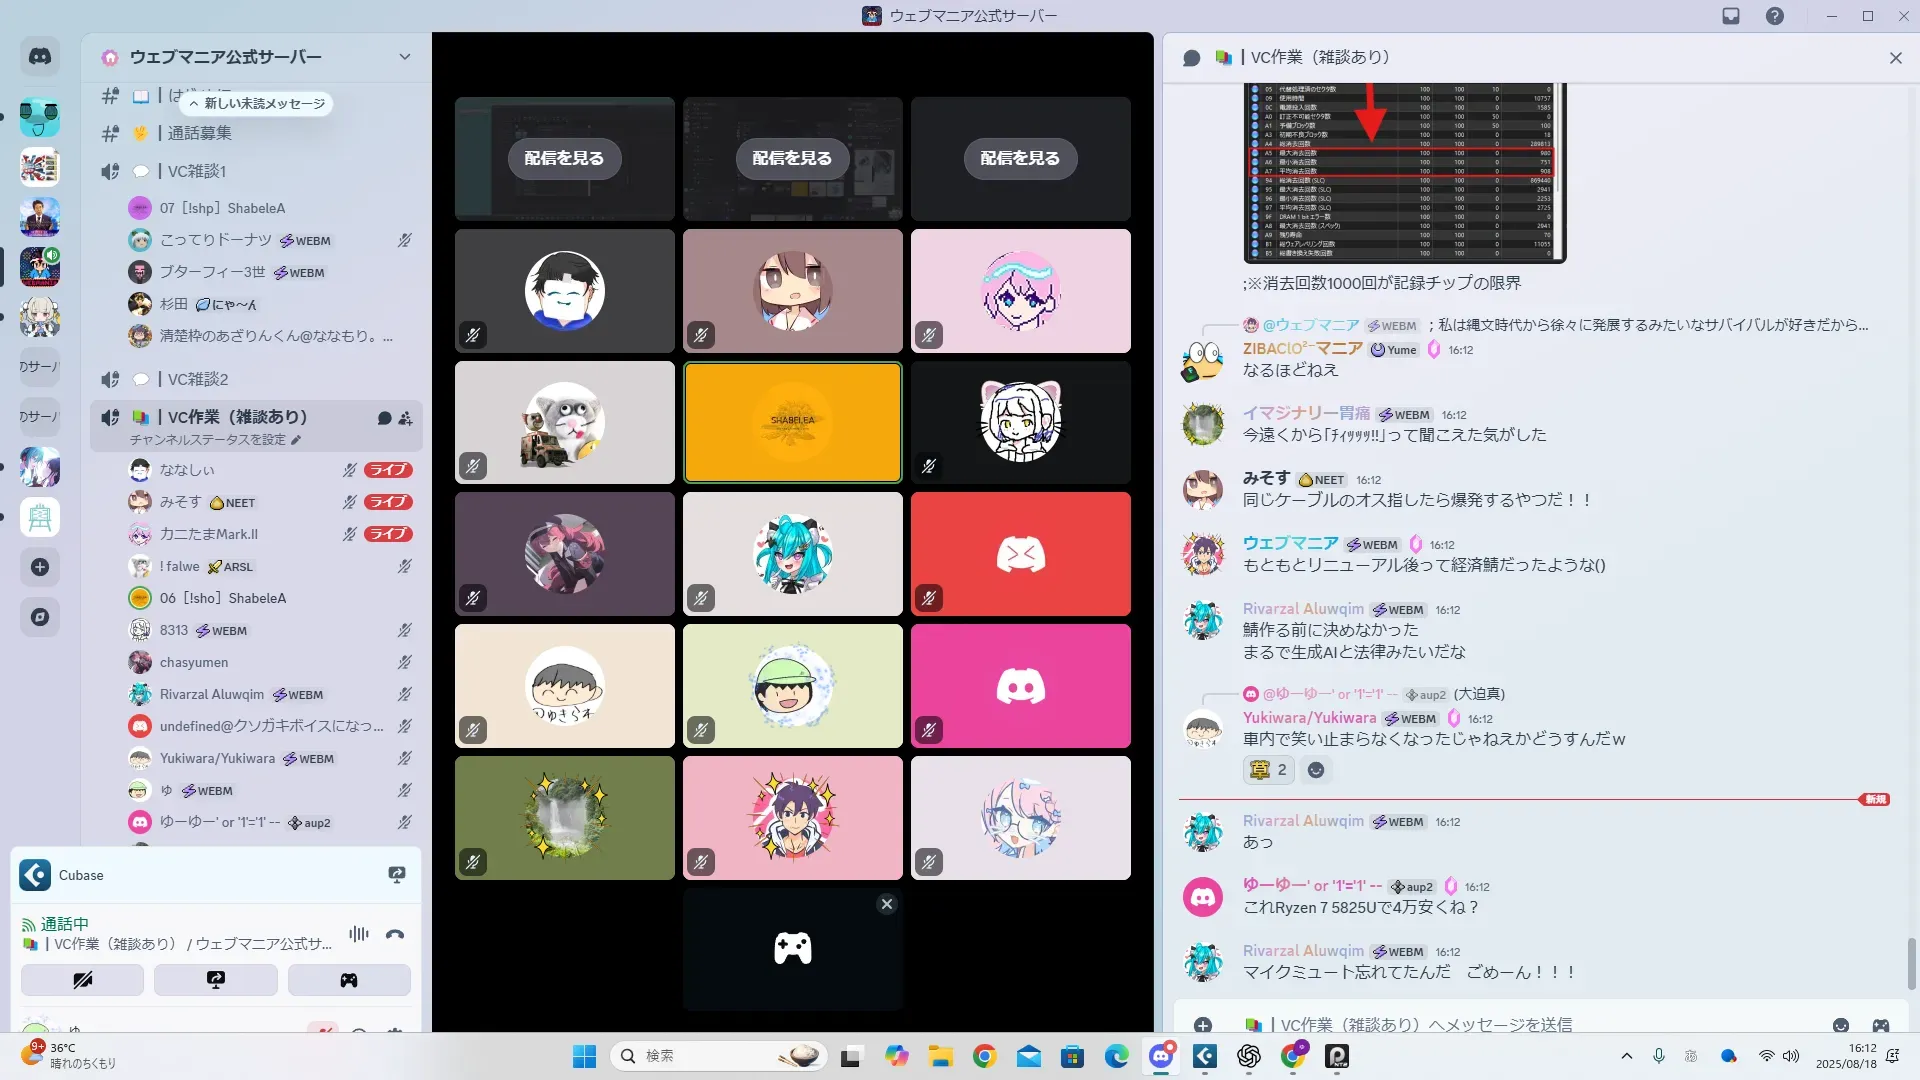Start an activity with gamepad button
The width and height of the screenshot is (1920, 1080).
click(349, 980)
